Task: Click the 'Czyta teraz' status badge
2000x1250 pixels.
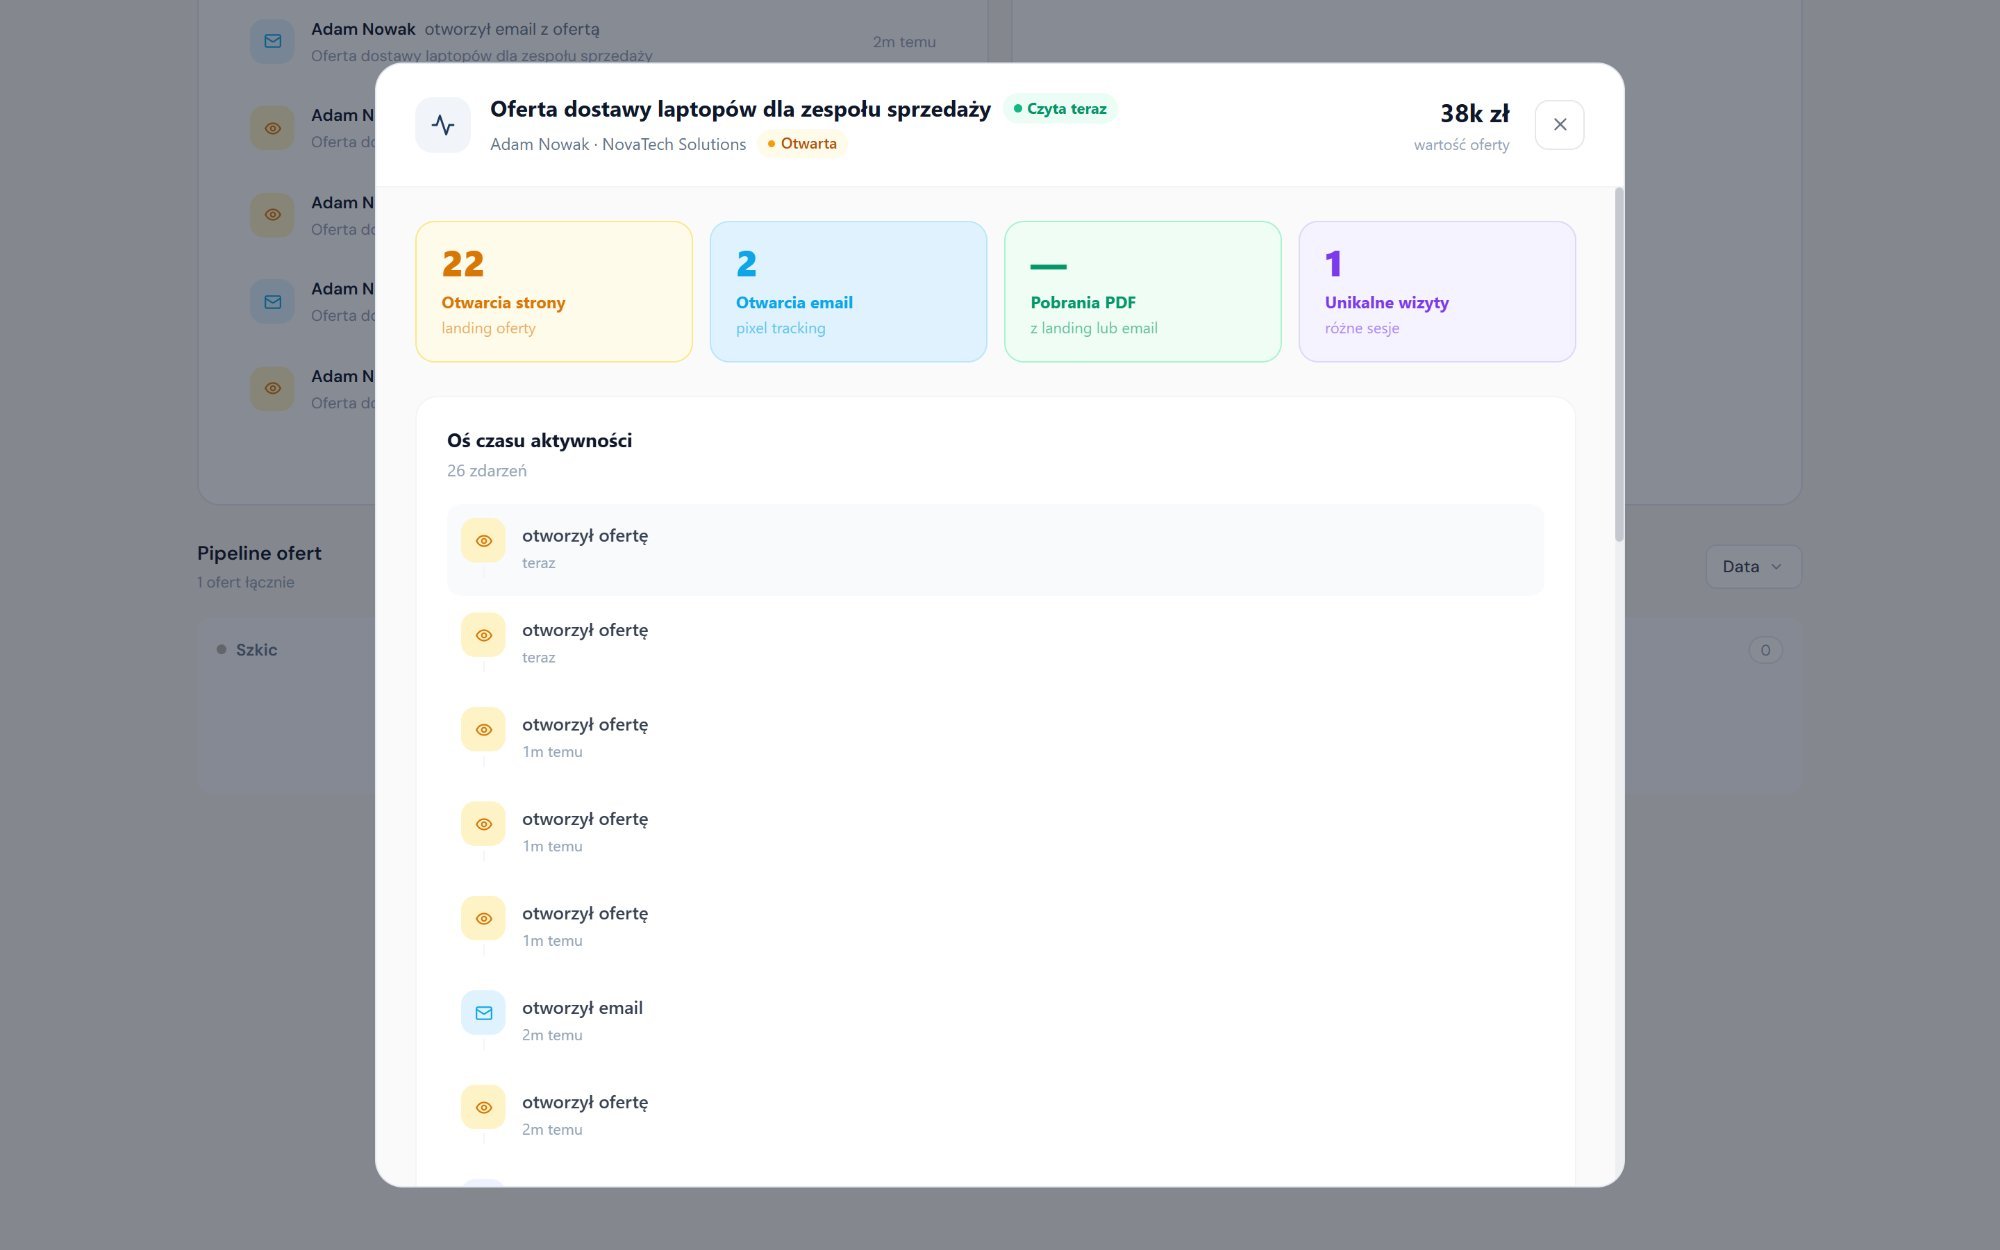Action: pos(1060,109)
